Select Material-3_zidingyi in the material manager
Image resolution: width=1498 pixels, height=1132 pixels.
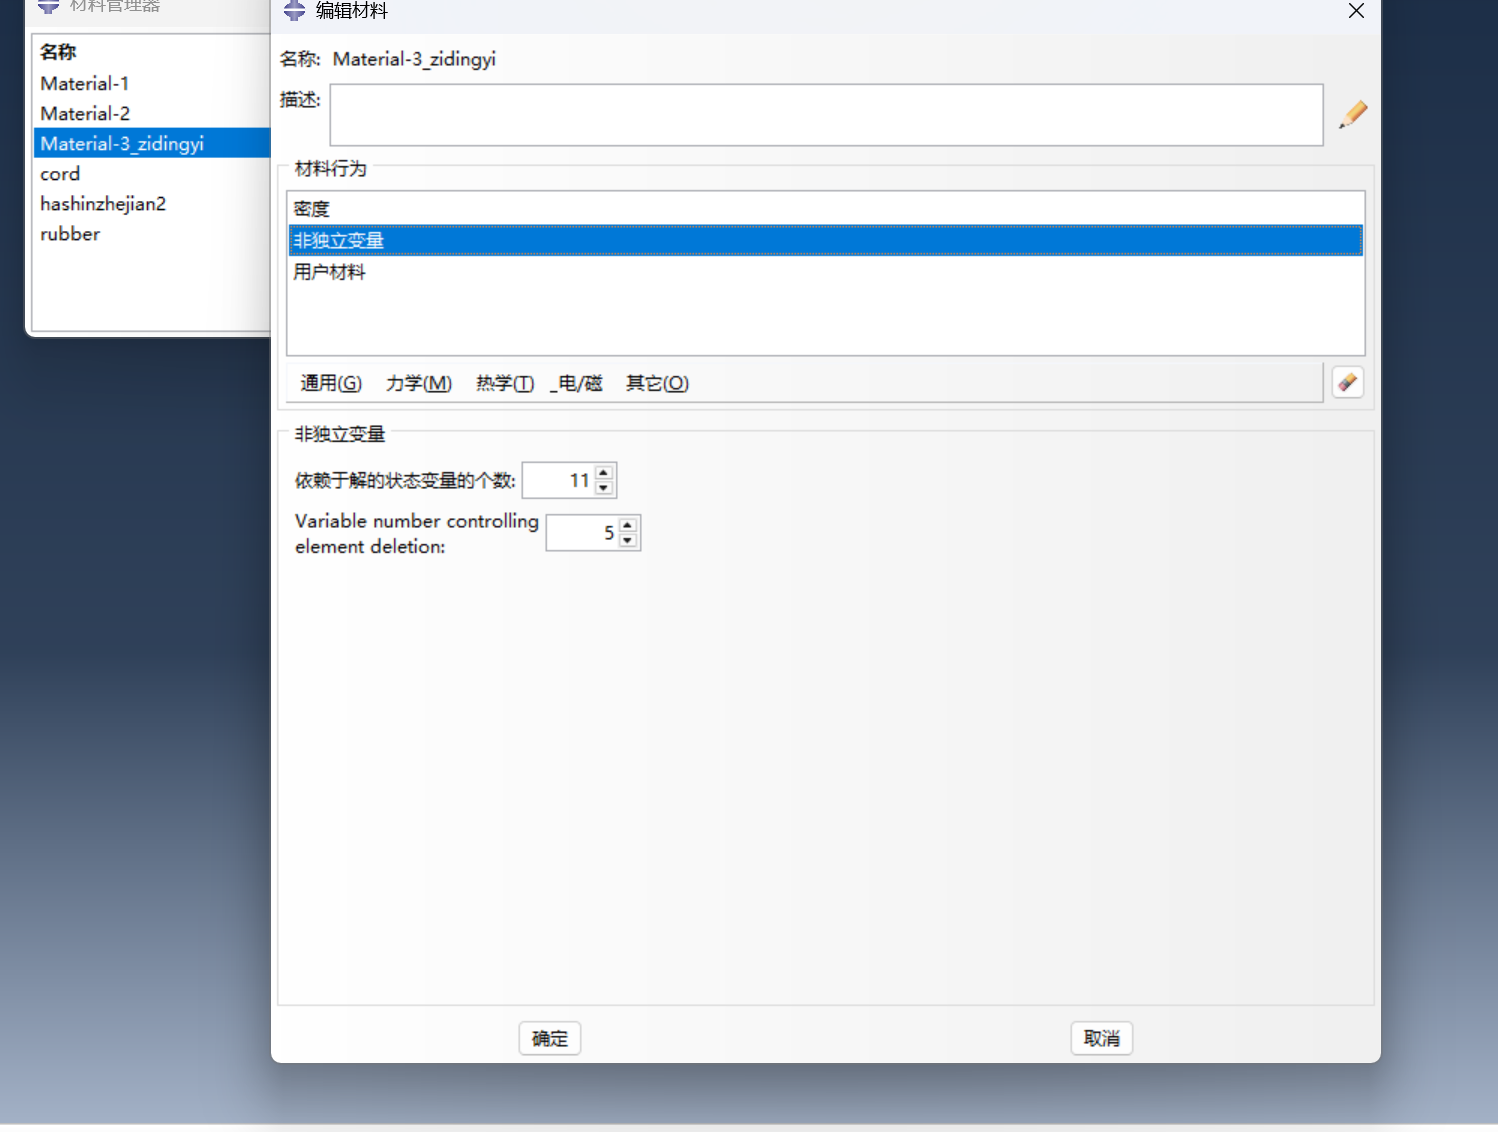pyautogui.click(x=152, y=143)
